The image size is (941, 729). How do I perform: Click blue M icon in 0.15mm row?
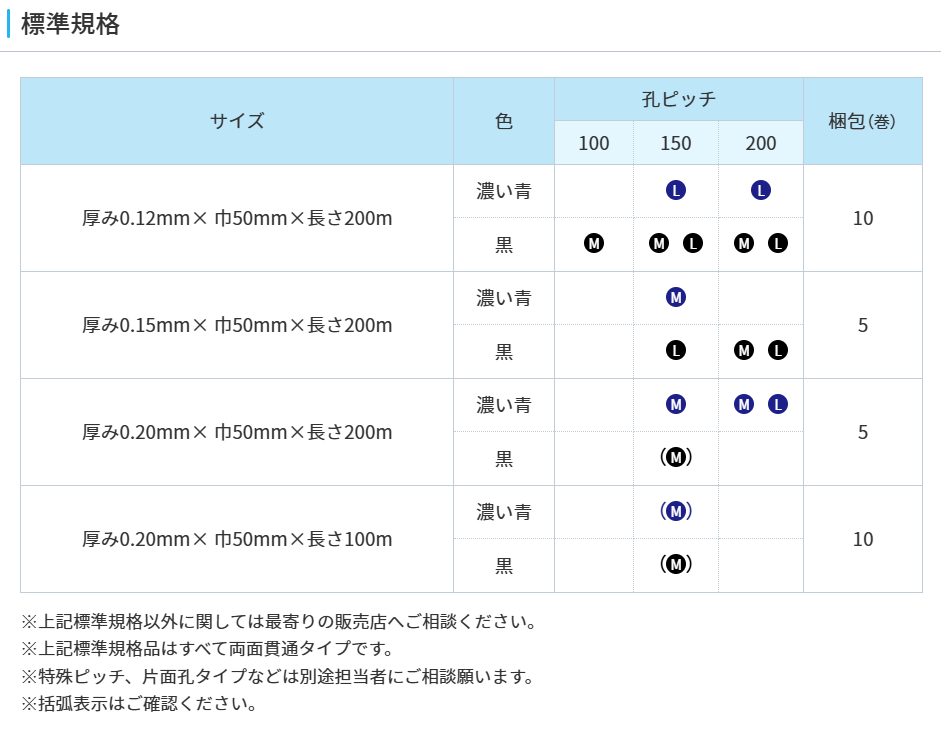pos(676,297)
